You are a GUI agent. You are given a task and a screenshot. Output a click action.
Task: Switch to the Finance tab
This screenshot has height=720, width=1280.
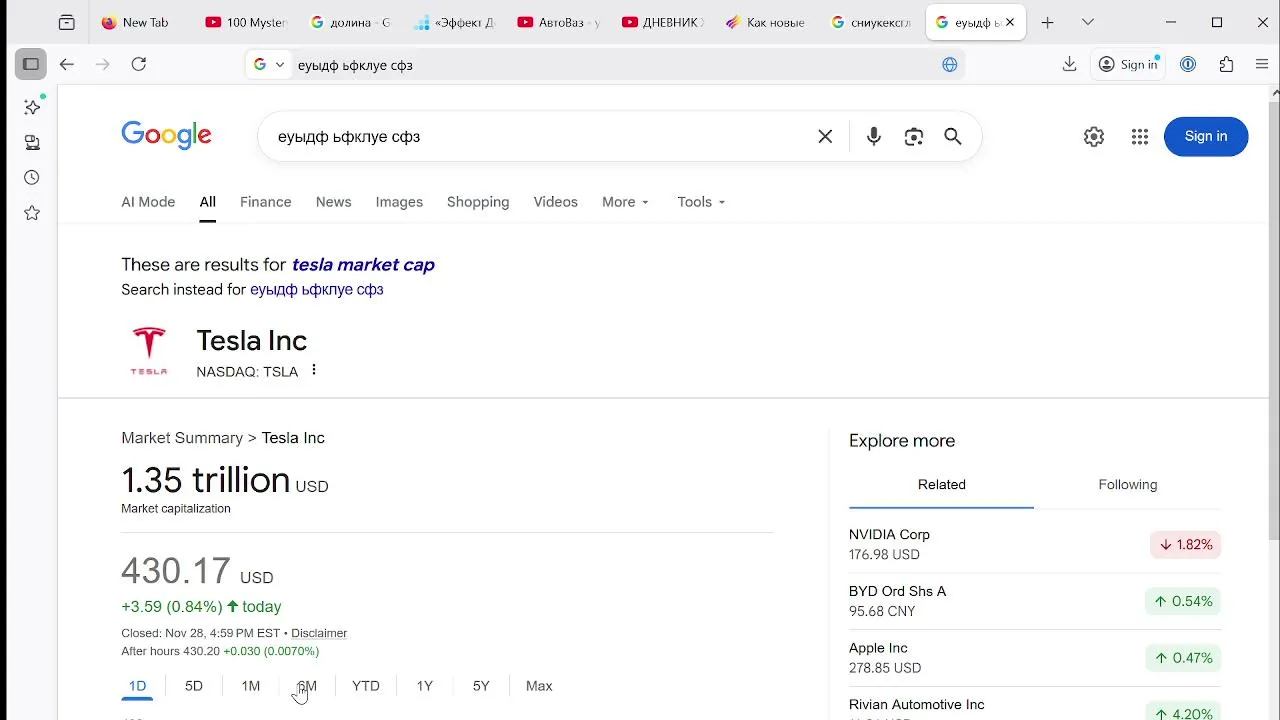[265, 202]
